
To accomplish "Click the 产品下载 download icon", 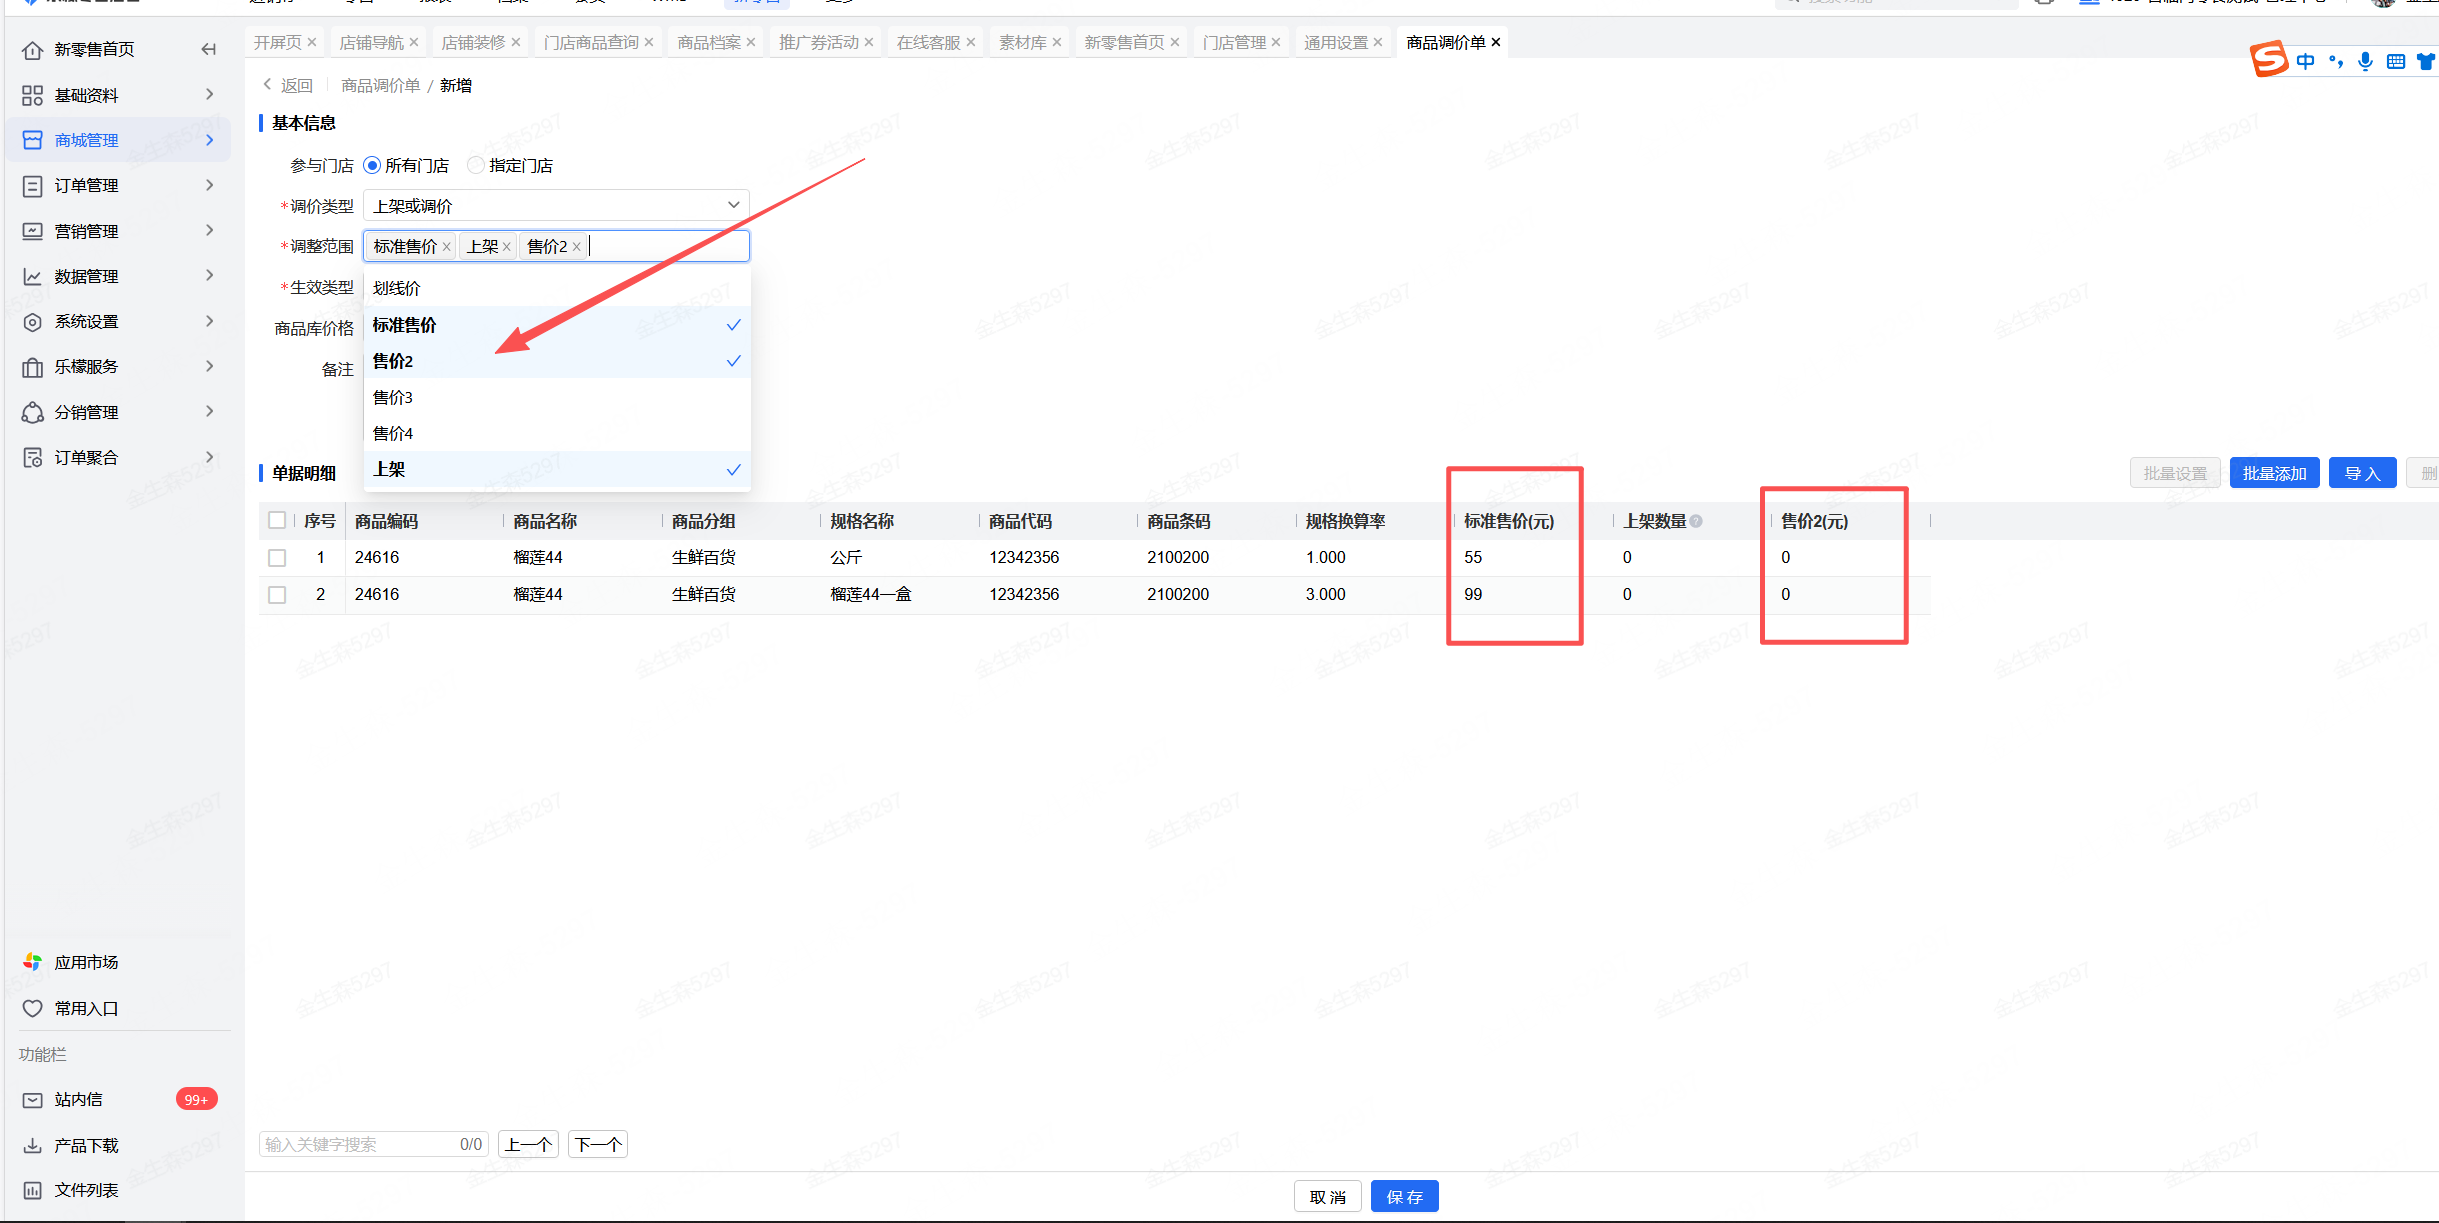I will (x=32, y=1145).
